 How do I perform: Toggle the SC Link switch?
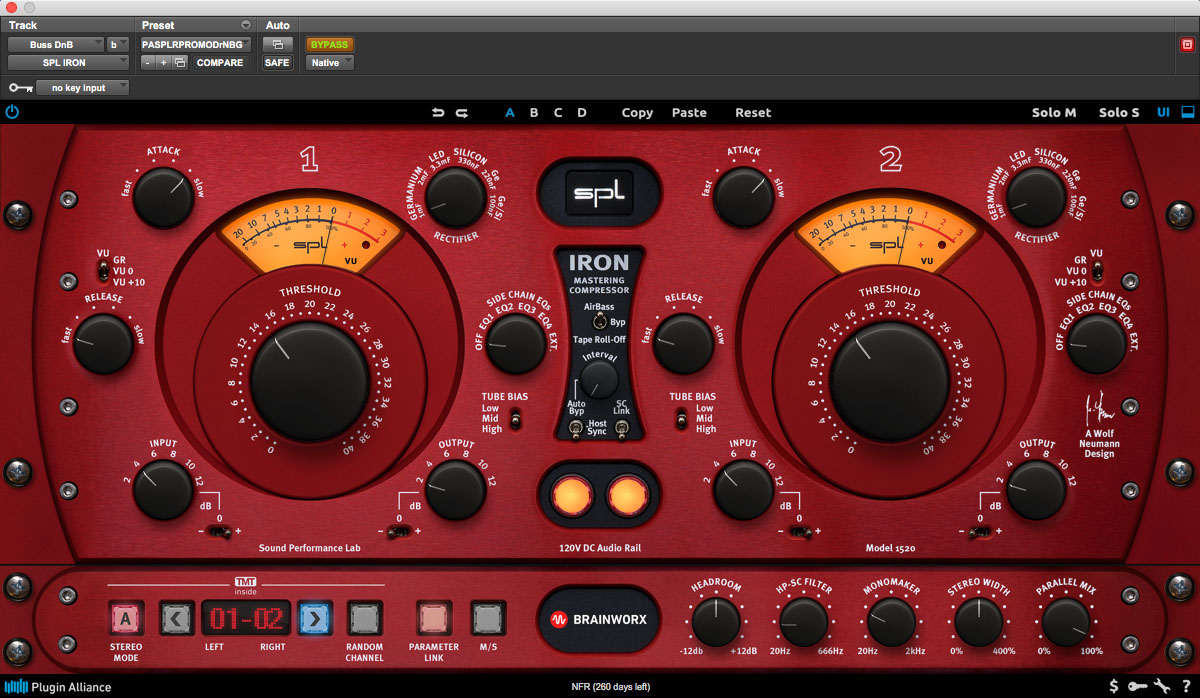point(621,429)
